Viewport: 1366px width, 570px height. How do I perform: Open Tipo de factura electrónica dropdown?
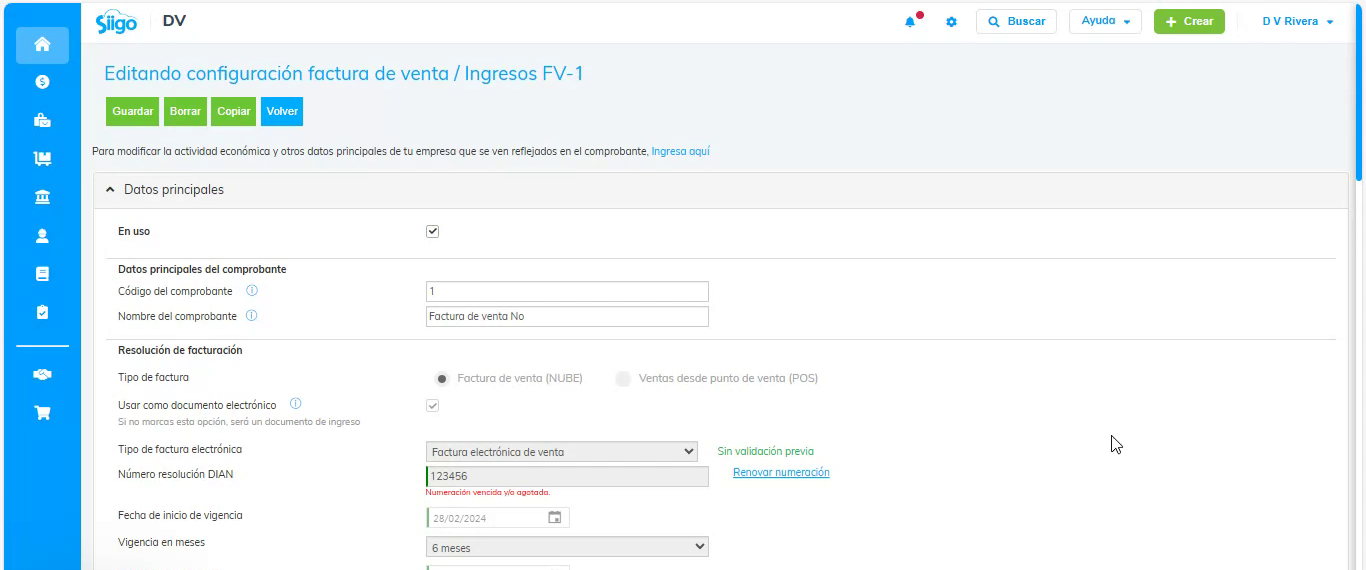pyautogui.click(x=562, y=452)
